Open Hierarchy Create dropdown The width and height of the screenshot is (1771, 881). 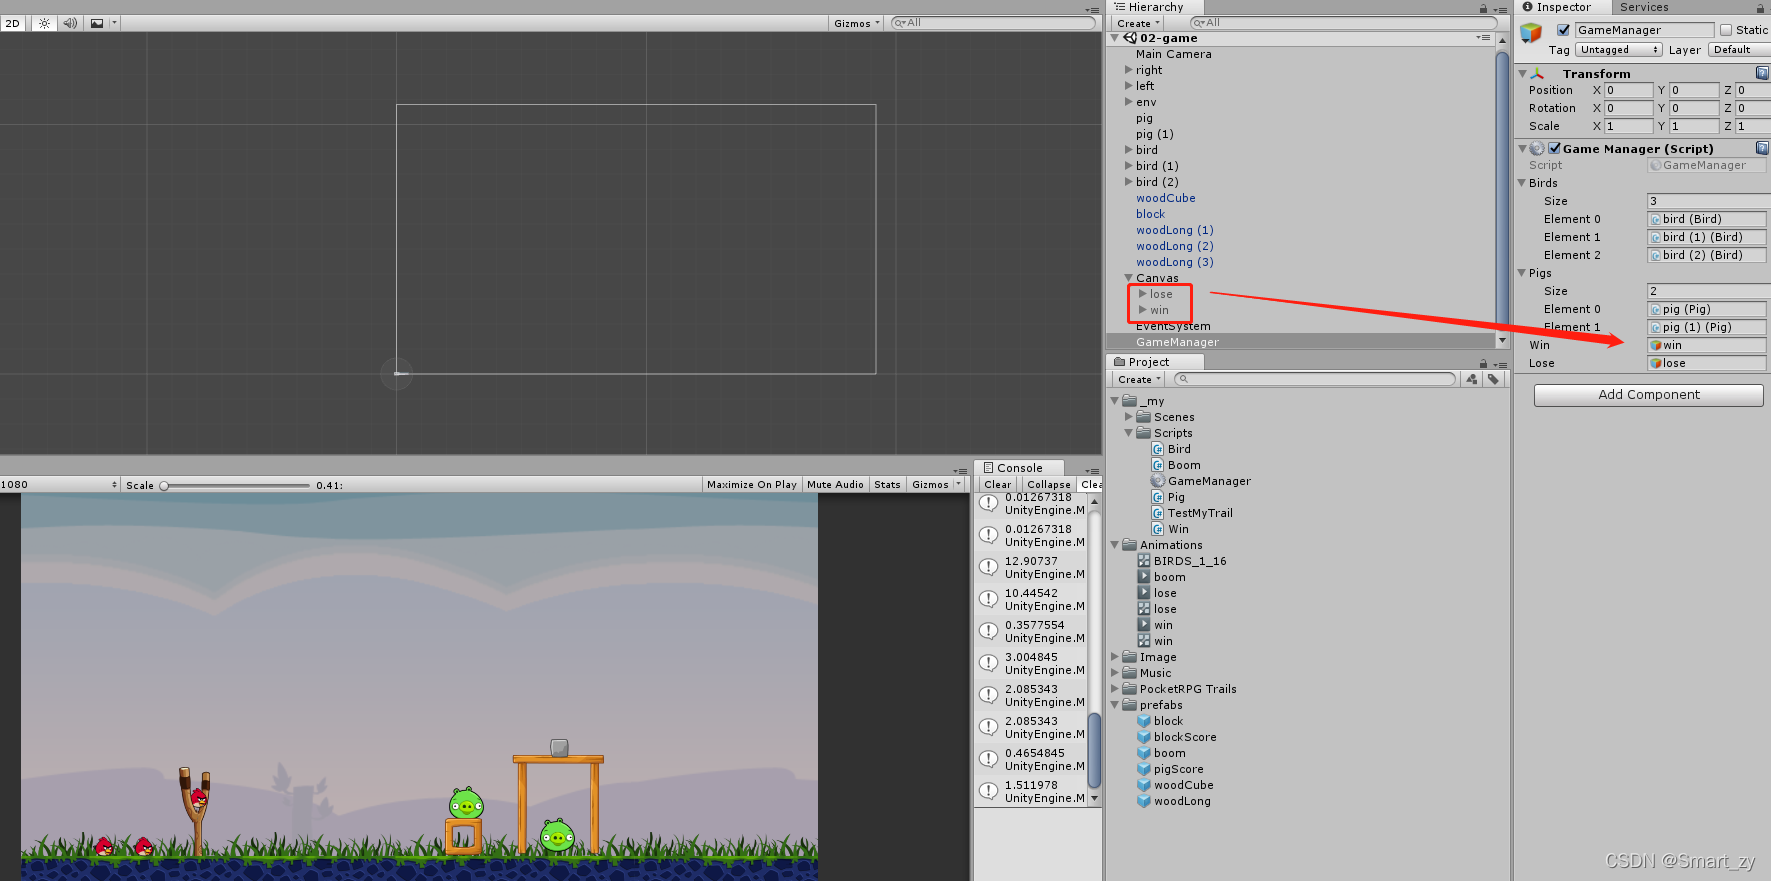(x=1138, y=23)
